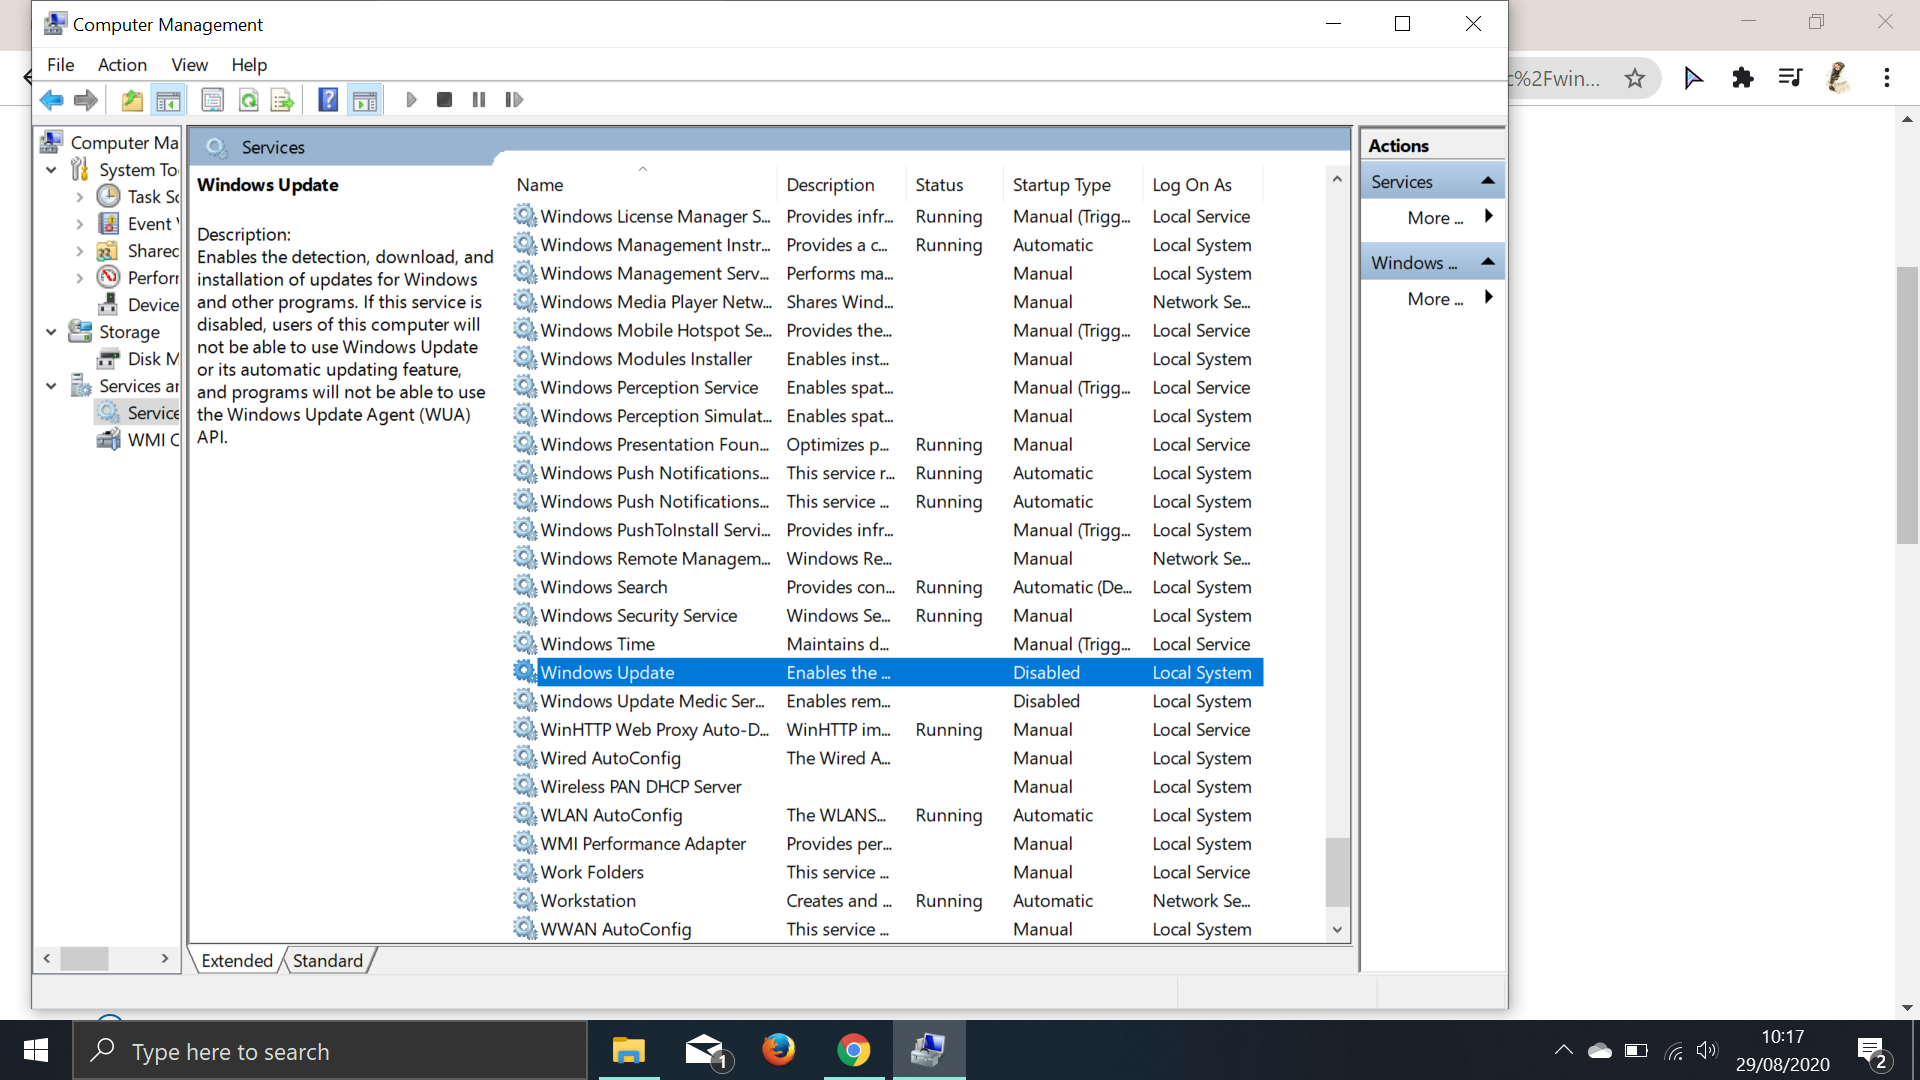Select the Workstation service gear icon

525,900
